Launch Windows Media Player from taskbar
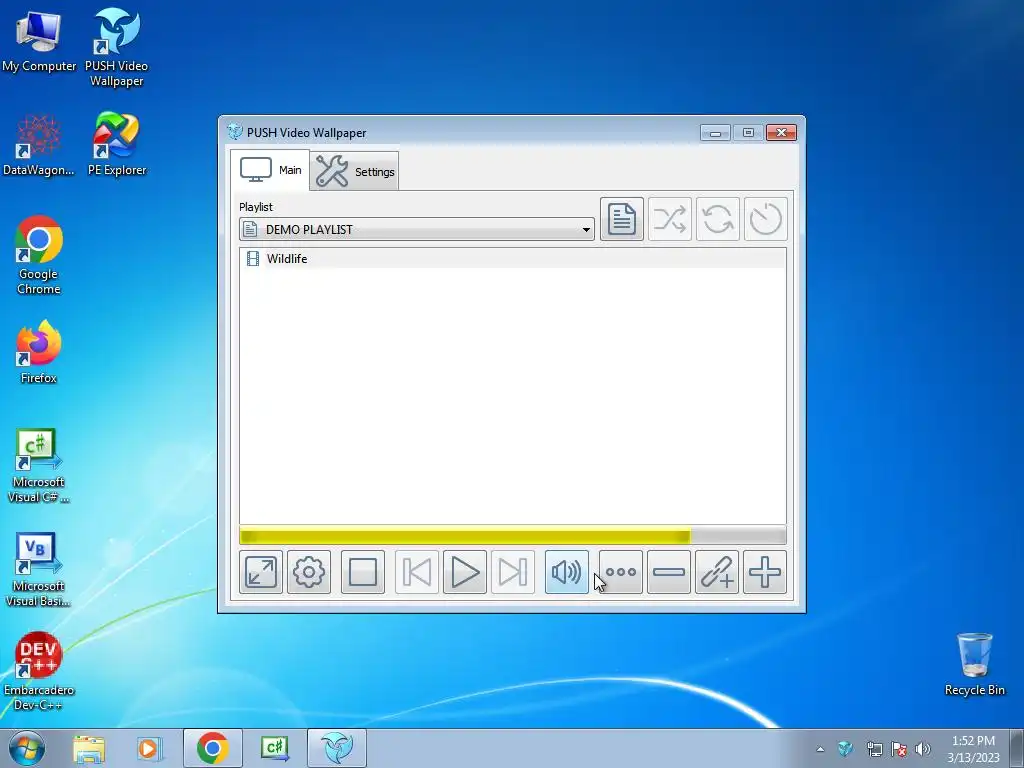The height and width of the screenshot is (768, 1024). 149,748
